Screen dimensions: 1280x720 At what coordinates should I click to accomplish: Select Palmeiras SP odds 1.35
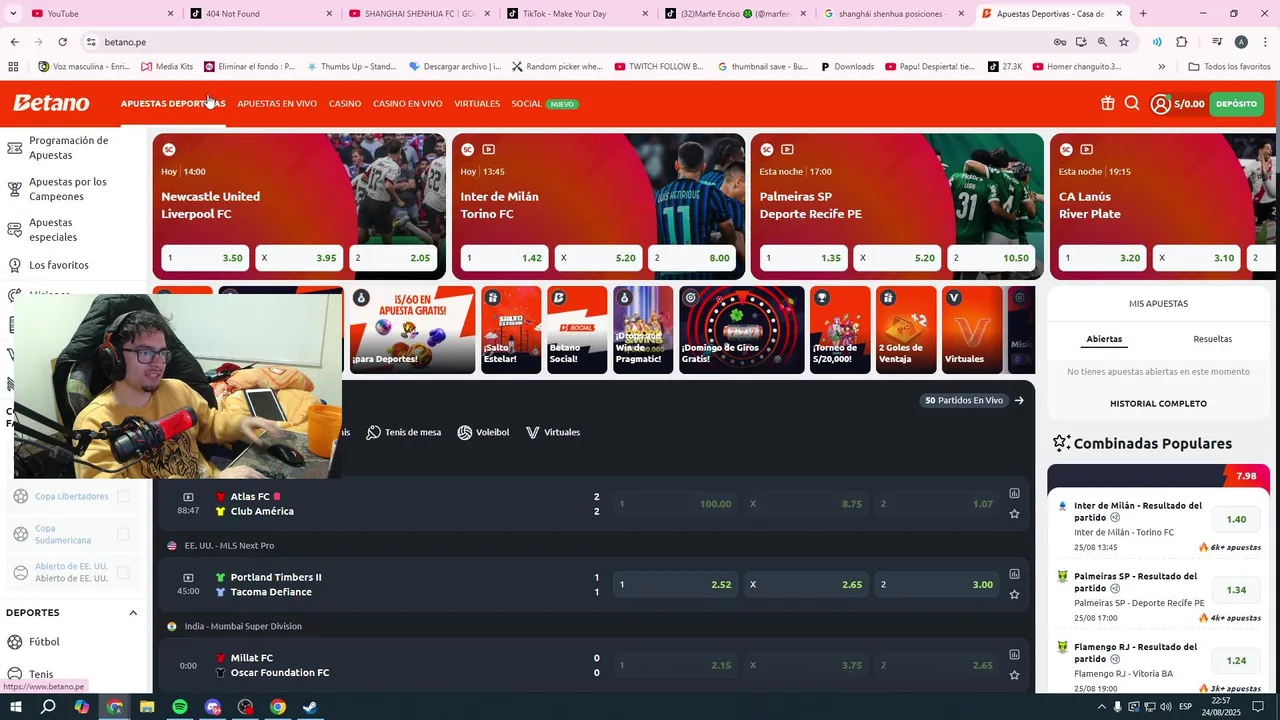tap(802, 258)
